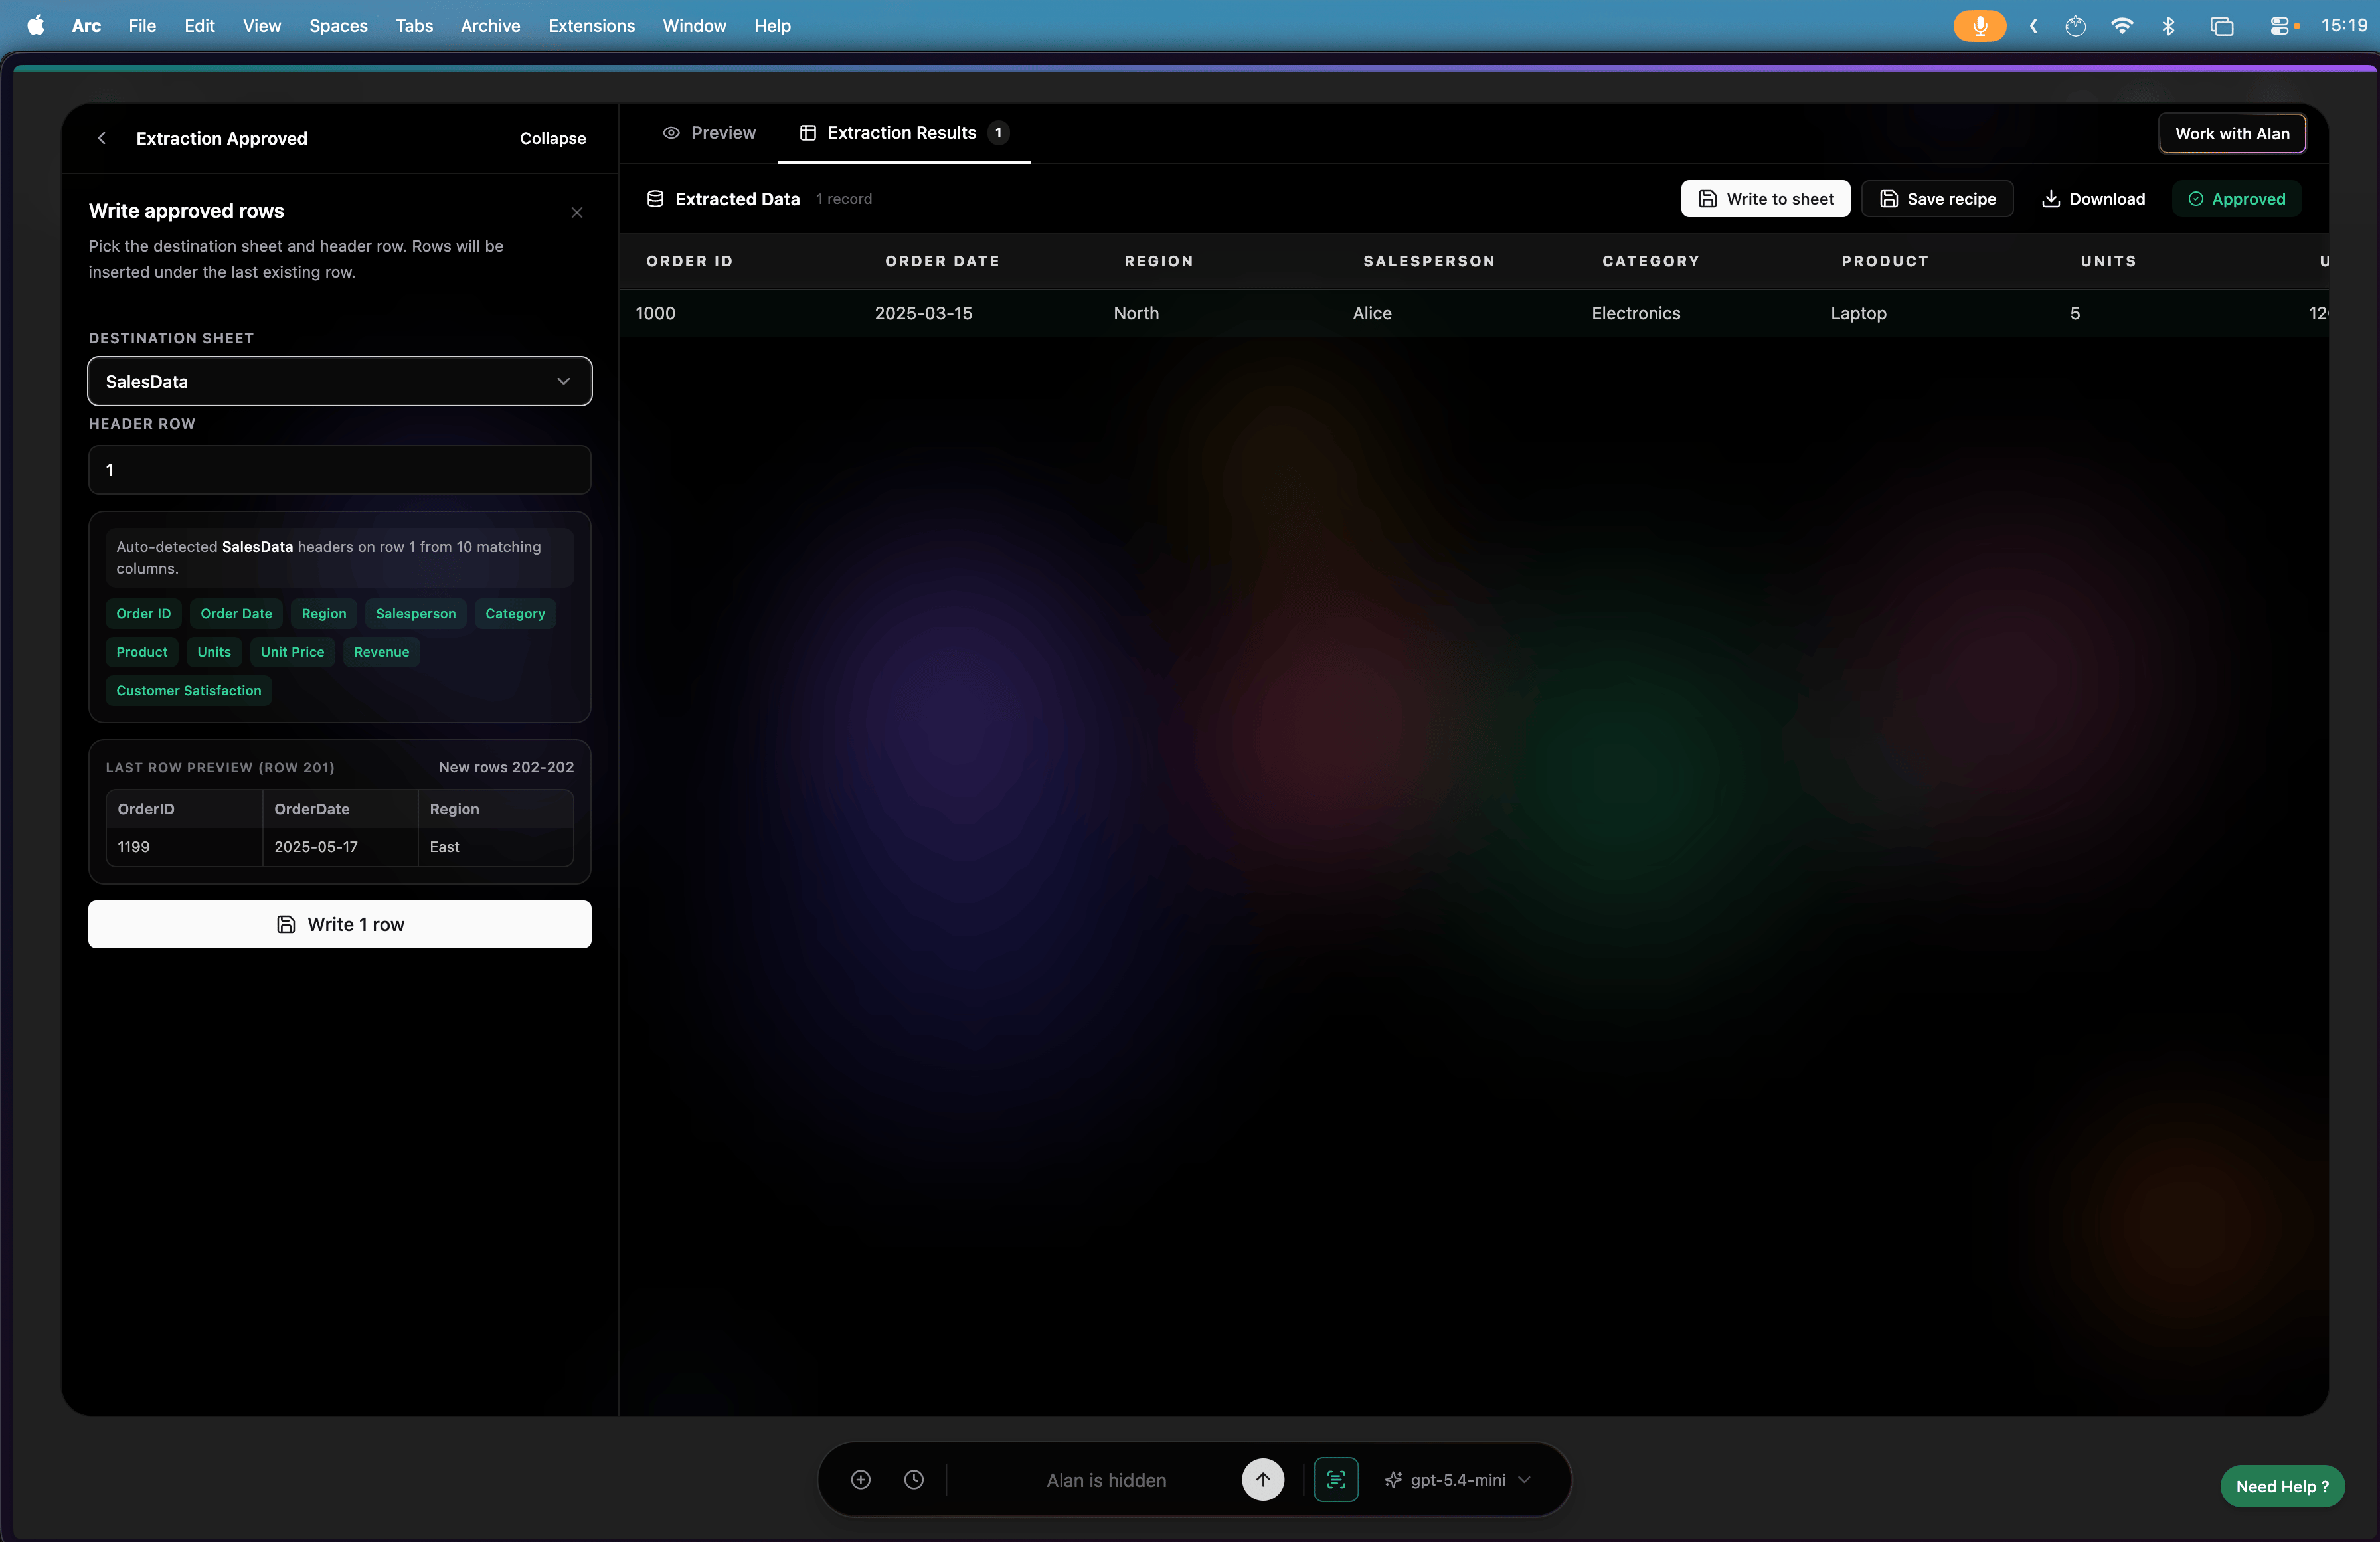Viewport: 2380px width, 1542px height.
Task: Save recipe for this extraction
Action: [1937, 199]
